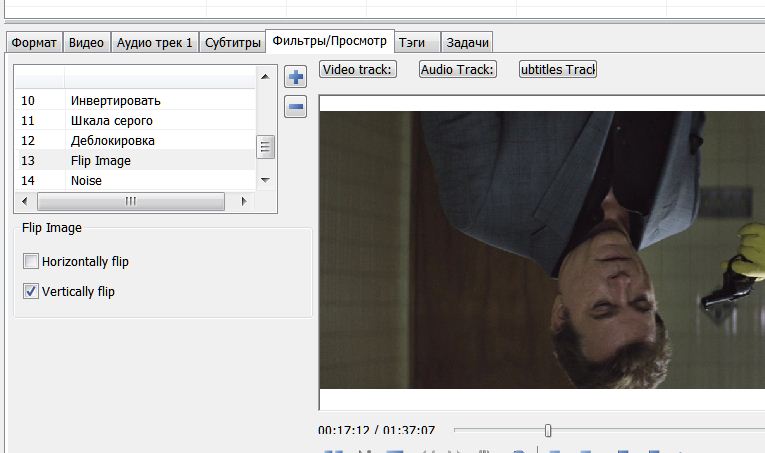Viewport: 765px width, 453px height.
Task: Click the video seek slider handle
Action: 547,430
